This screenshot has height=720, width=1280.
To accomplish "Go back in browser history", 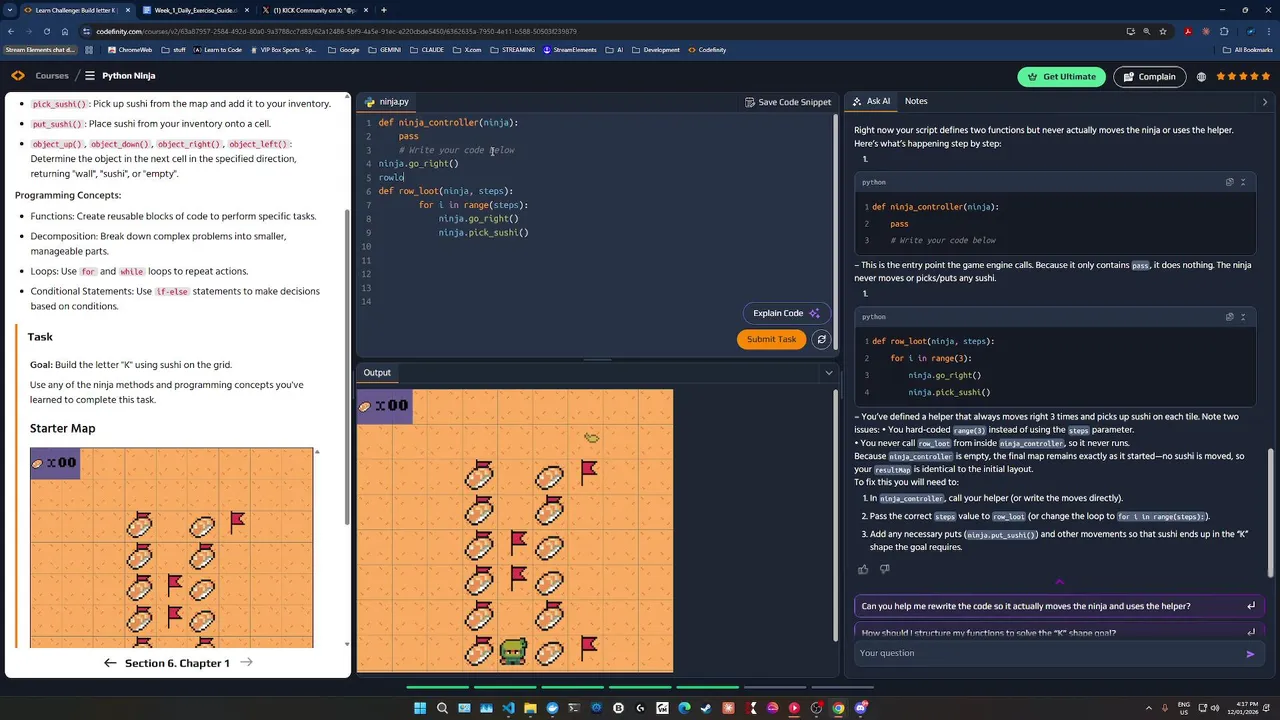I will tap(10, 31).
